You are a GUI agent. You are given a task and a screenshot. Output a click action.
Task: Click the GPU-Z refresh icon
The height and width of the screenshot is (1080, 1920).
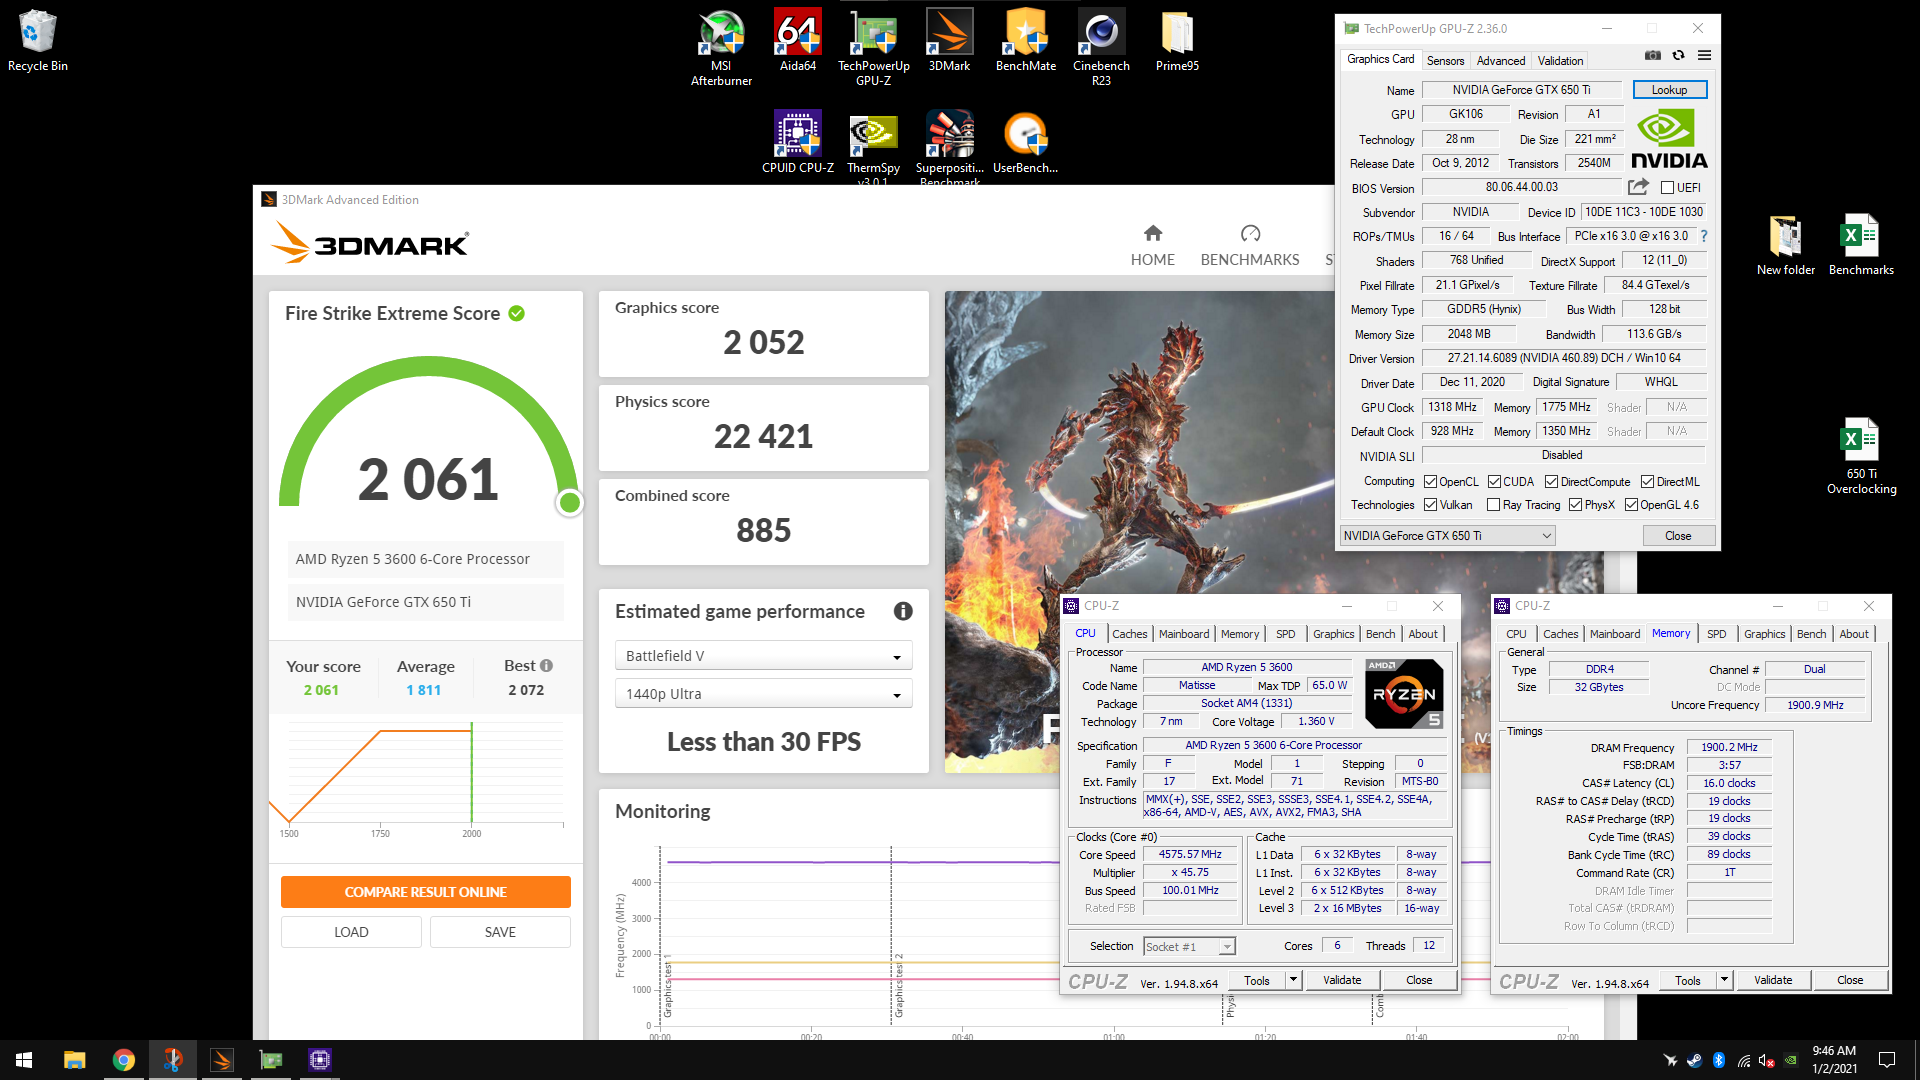1679,55
